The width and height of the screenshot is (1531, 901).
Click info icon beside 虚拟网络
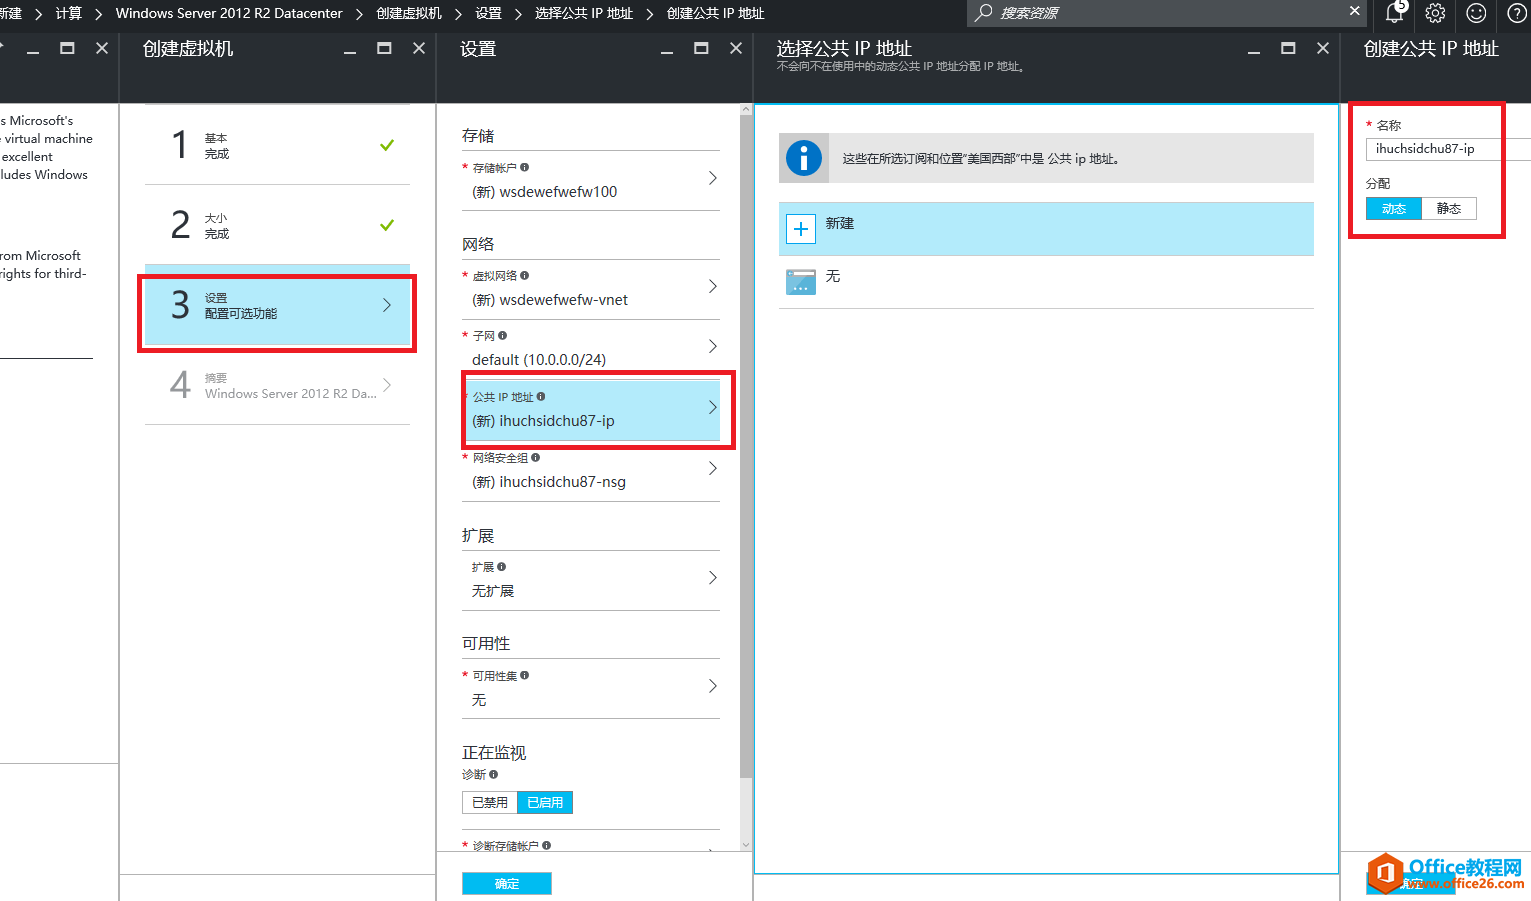[x=524, y=276]
